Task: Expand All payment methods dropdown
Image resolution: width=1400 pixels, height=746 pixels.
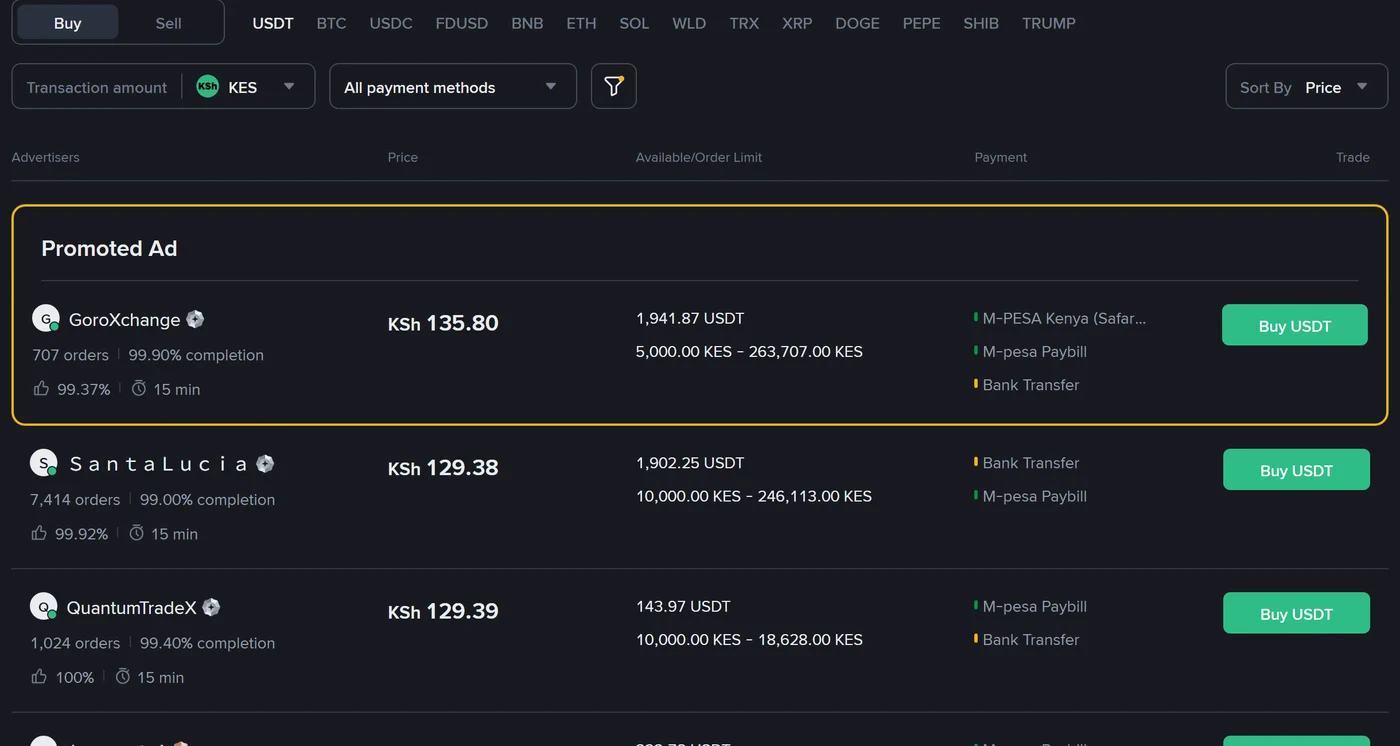Action: (x=453, y=87)
